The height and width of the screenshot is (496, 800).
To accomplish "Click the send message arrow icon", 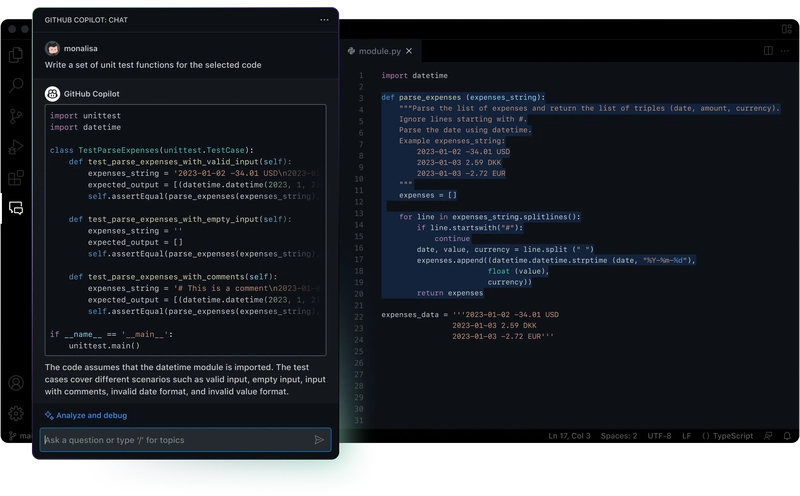I will (319, 440).
